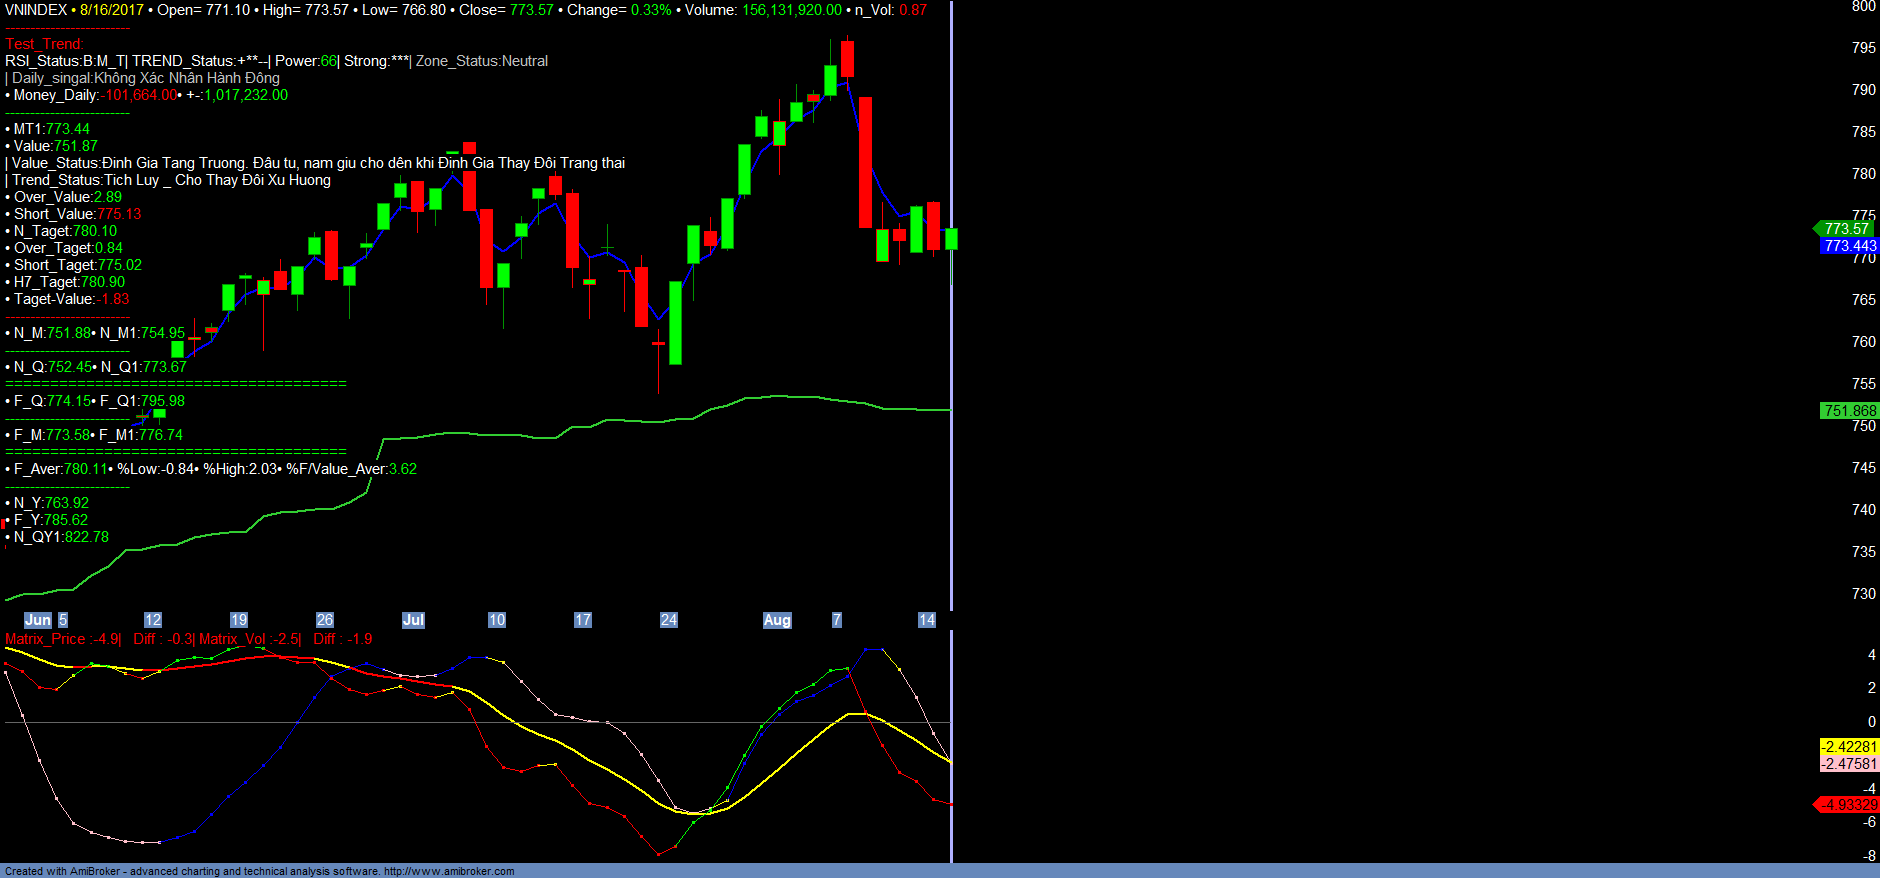Viewport: 1880px width, 878px height.
Task: Select the date label 19 on time axis
Action: [239, 620]
